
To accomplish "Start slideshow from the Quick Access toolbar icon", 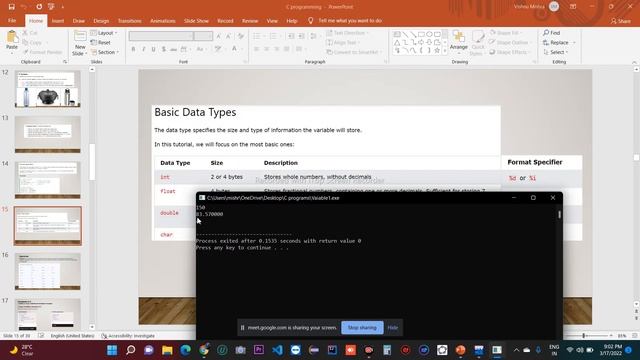I will coord(51,7).
